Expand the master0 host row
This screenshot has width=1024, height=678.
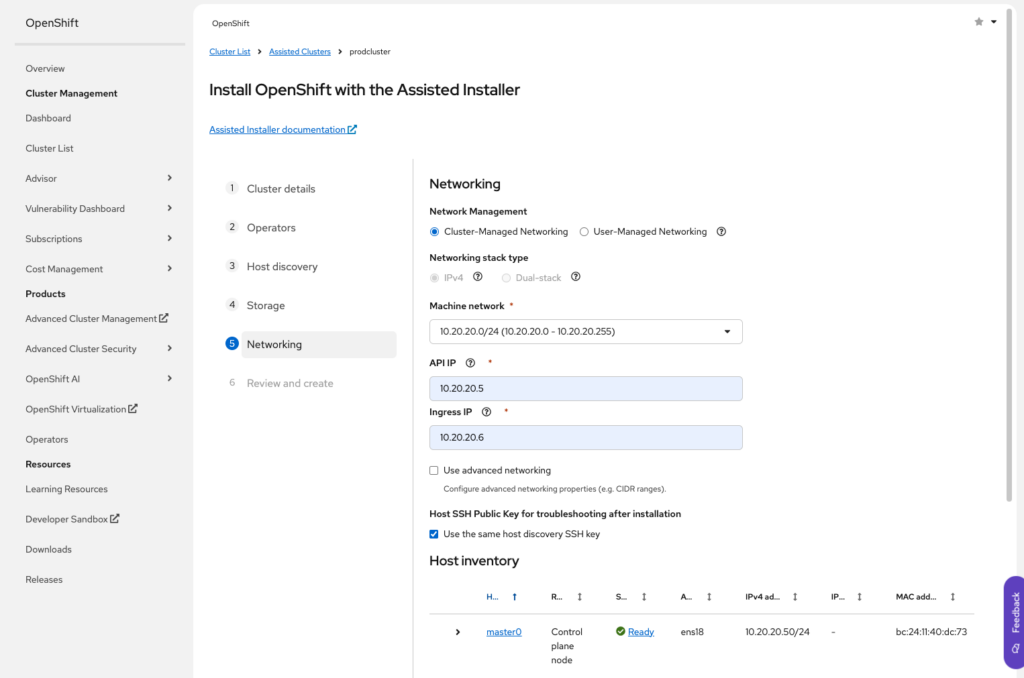[x=458, y=632]
